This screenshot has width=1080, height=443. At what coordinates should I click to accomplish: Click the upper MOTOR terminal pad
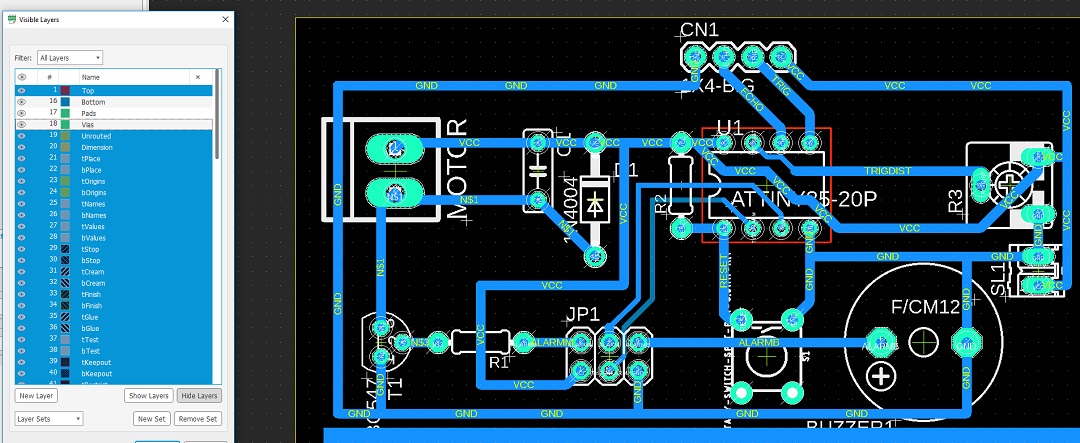(x=394, y=149)
